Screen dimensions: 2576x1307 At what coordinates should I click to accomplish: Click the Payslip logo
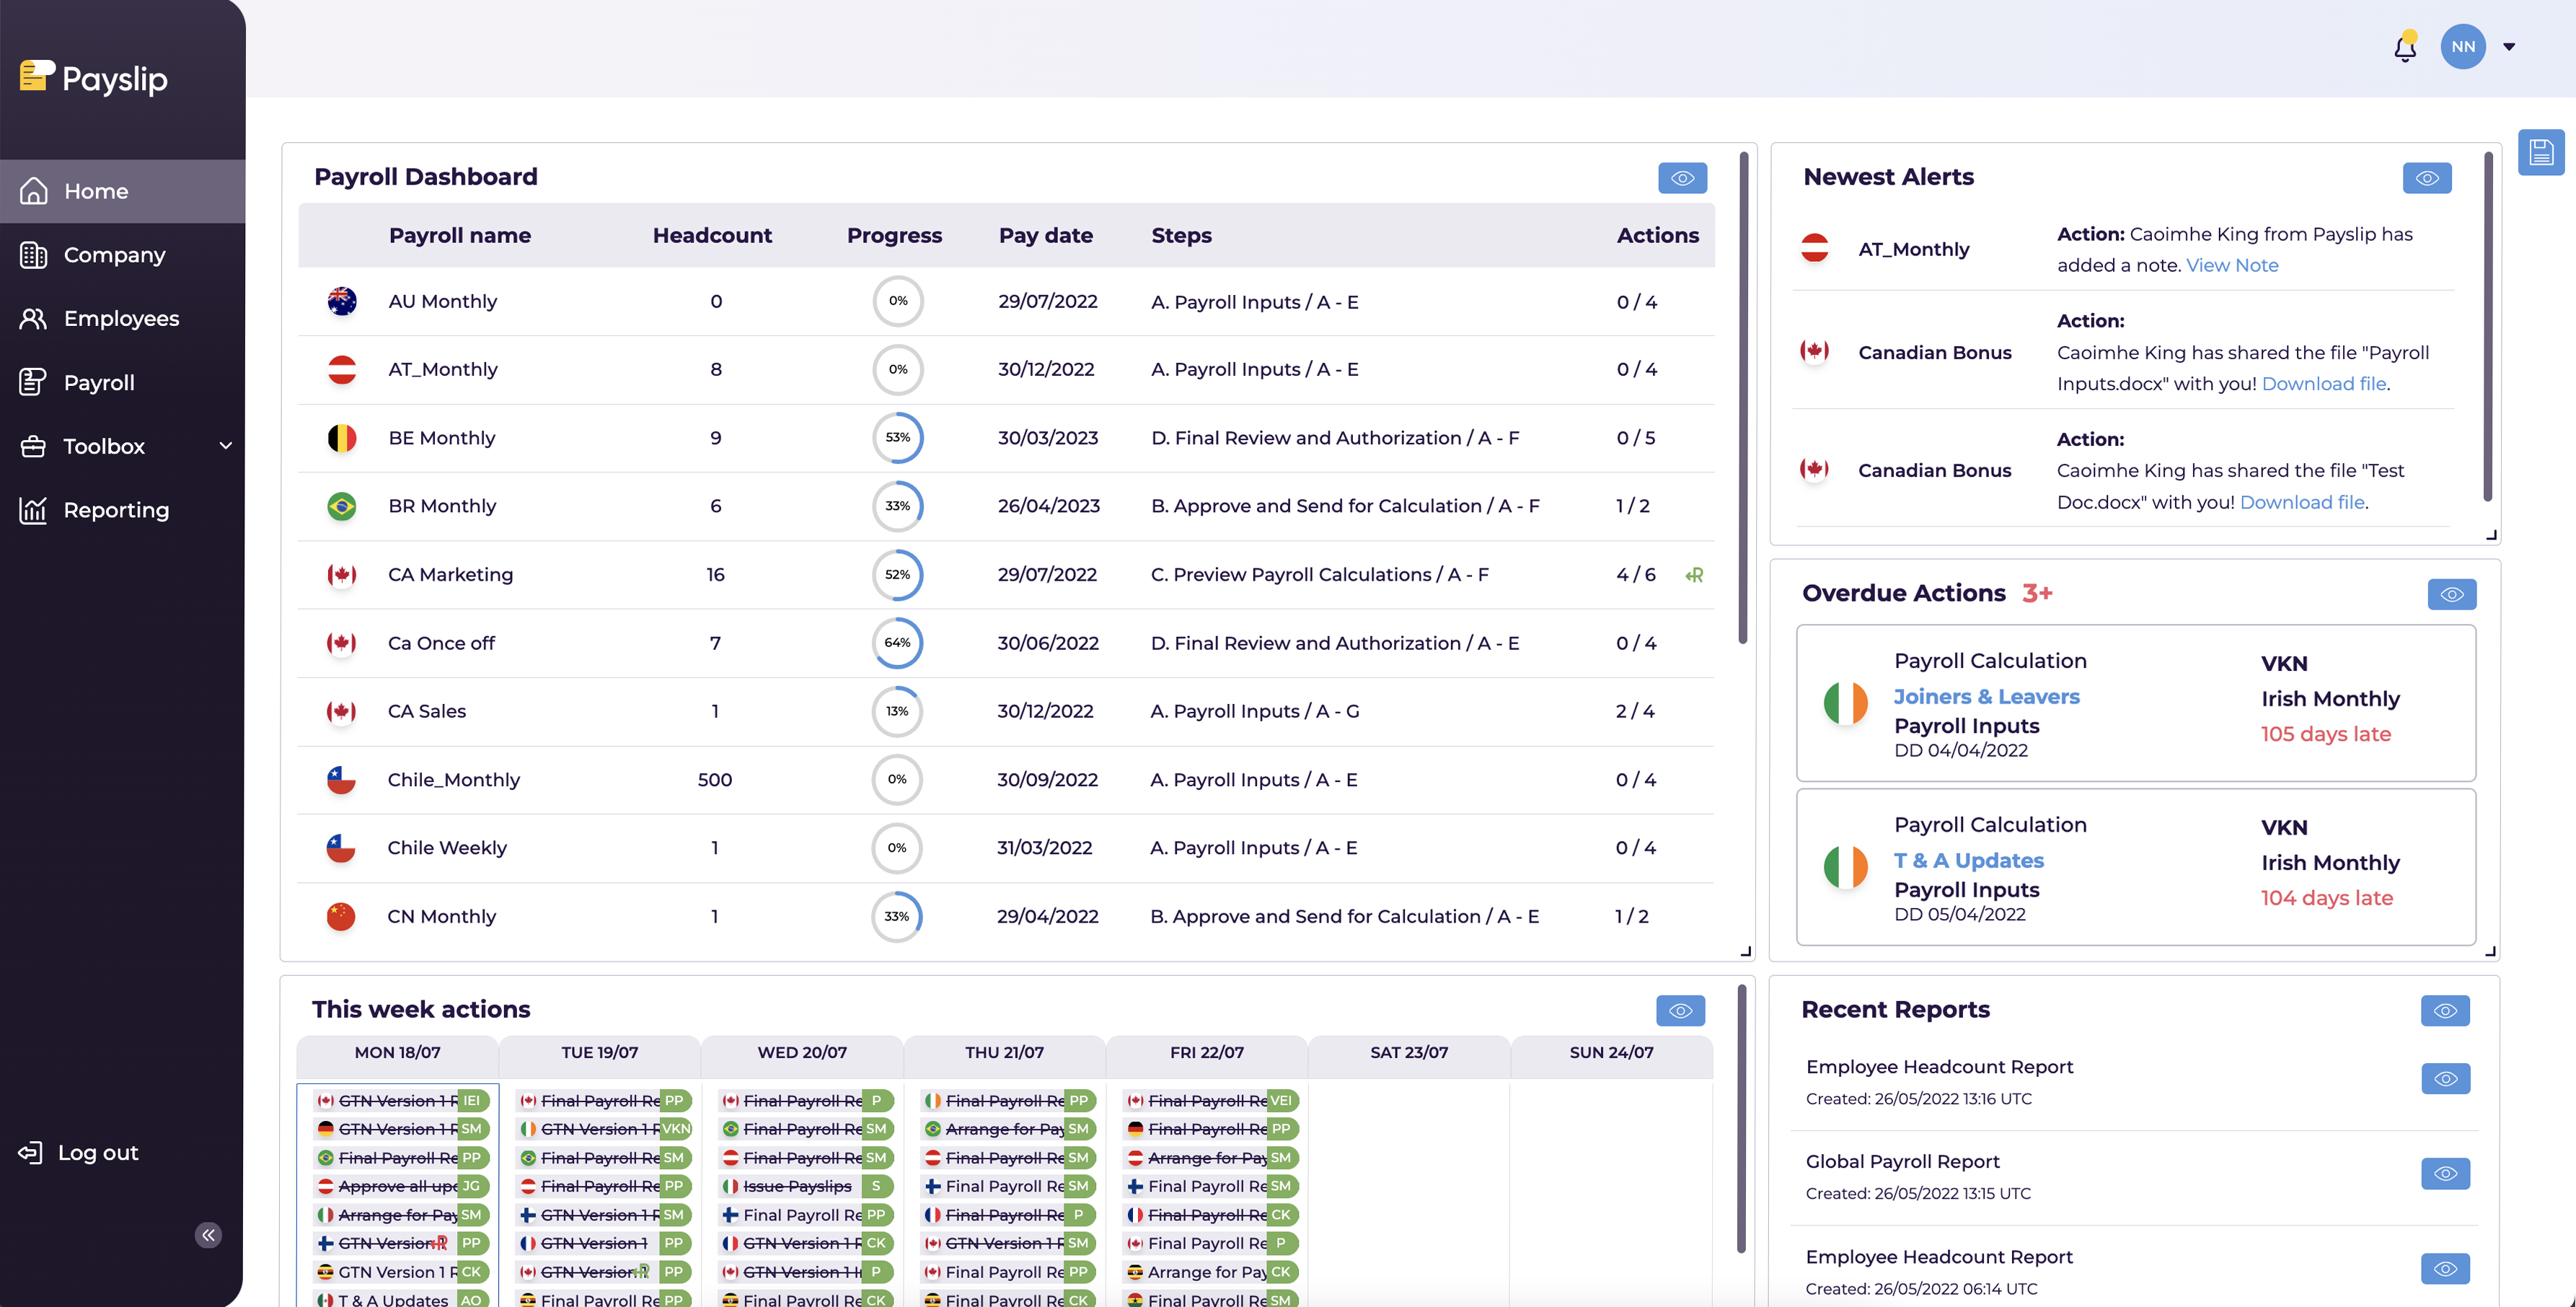pyautogui.click(x=94, y=78)
